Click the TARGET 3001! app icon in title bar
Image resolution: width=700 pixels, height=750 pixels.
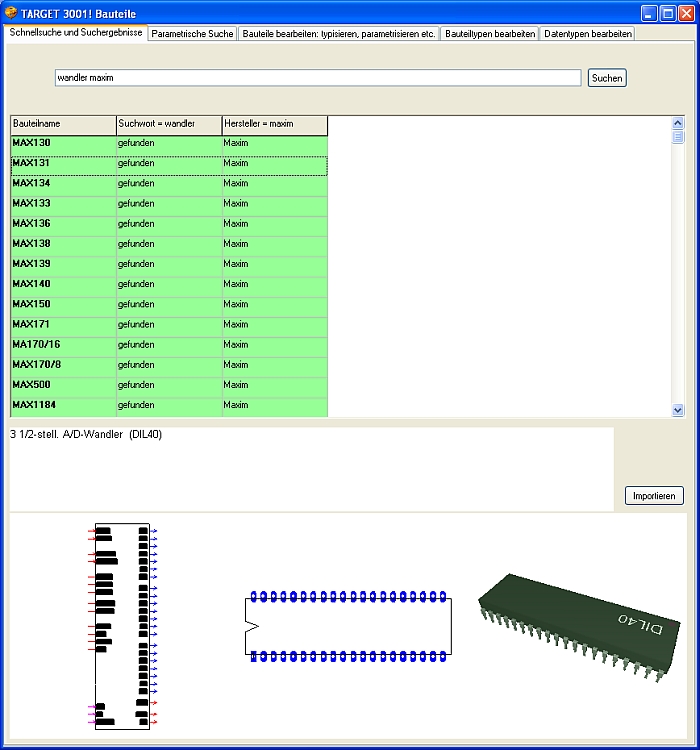click(x=11, y=13)
